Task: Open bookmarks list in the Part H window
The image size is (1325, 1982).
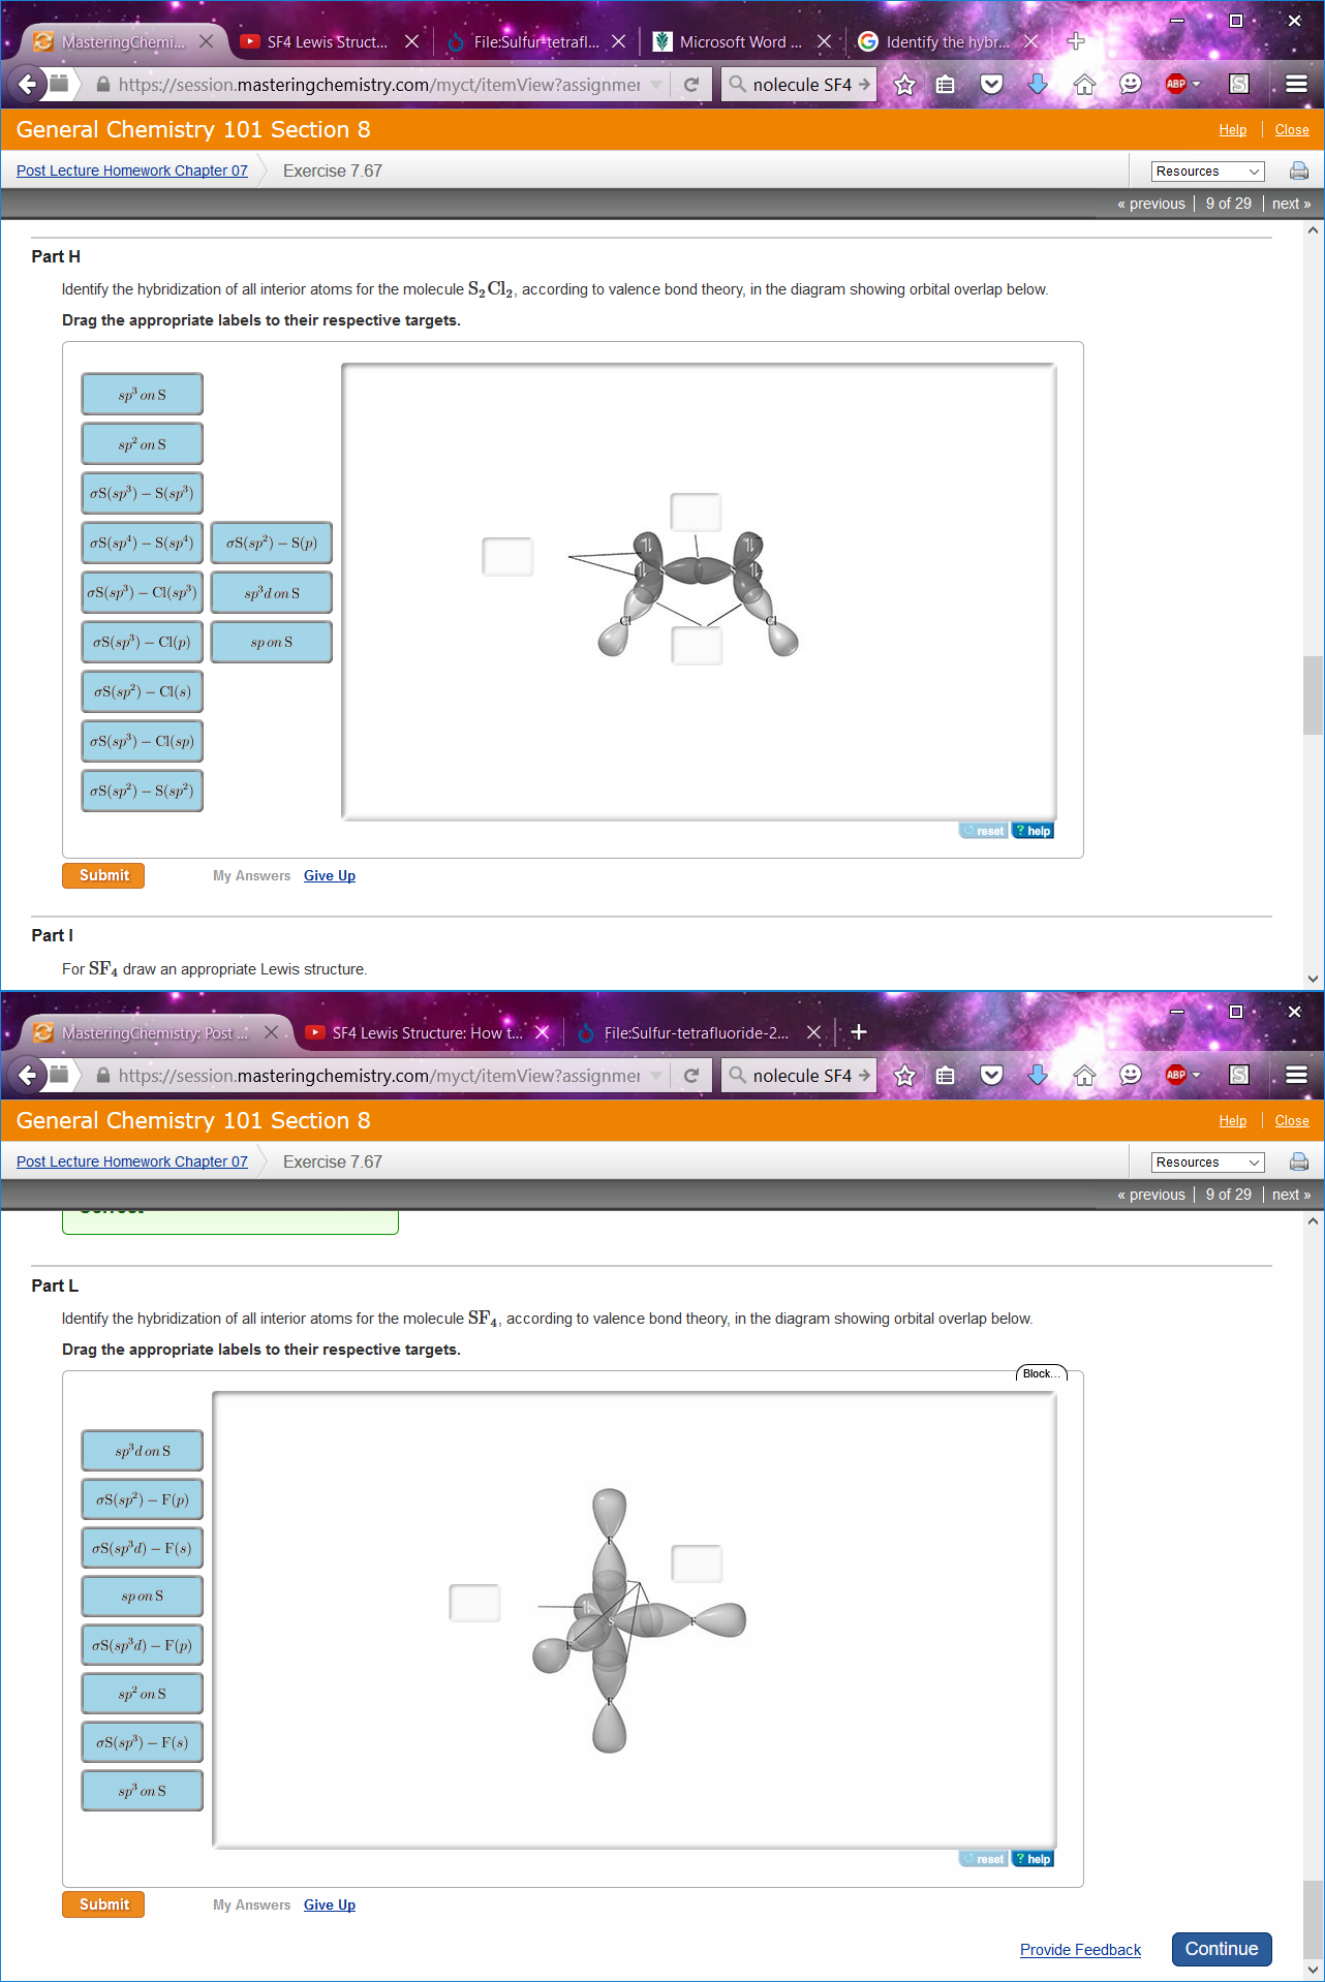Action: coord(945,84)
